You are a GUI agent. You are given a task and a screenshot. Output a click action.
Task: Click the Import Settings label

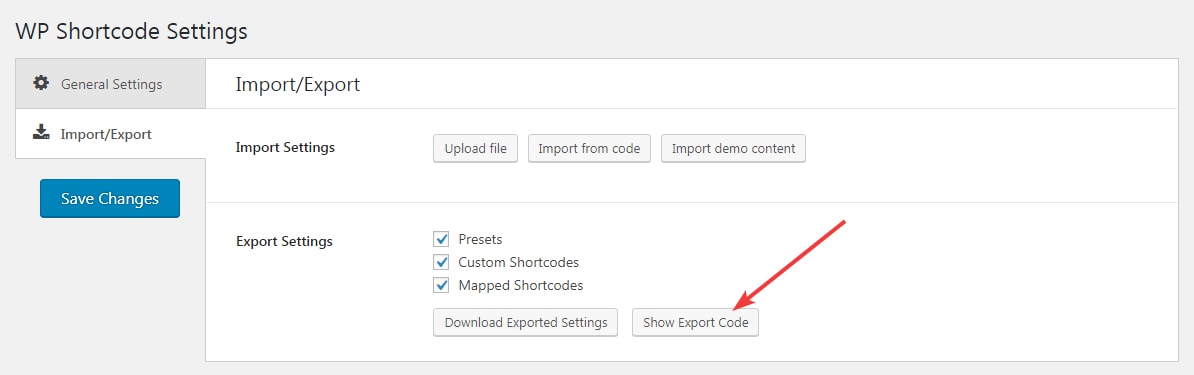point(286,147)
